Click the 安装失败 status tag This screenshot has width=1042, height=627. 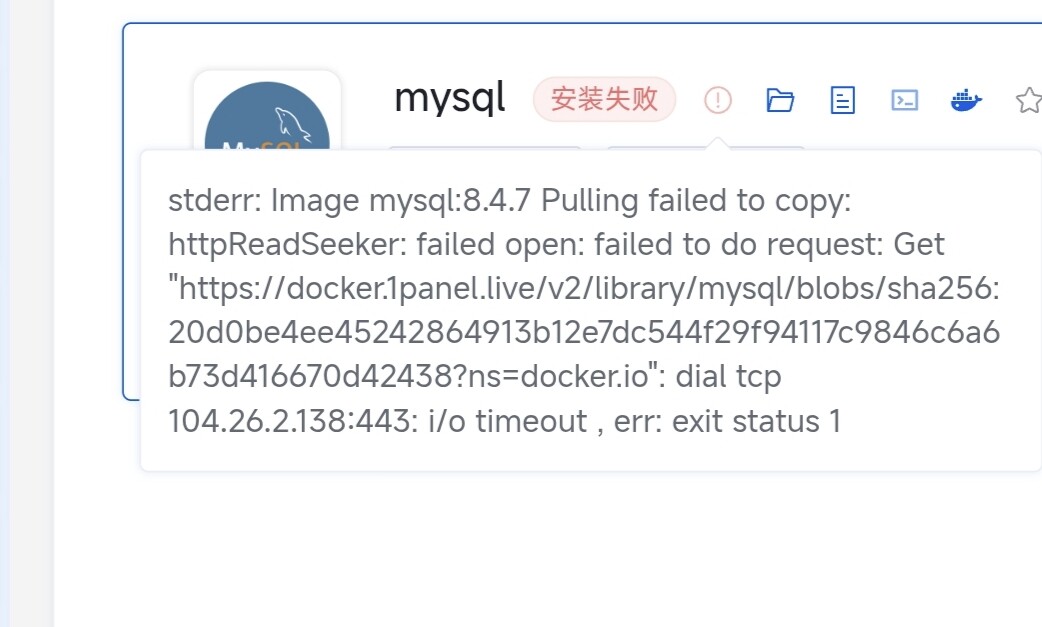[604, 99]
